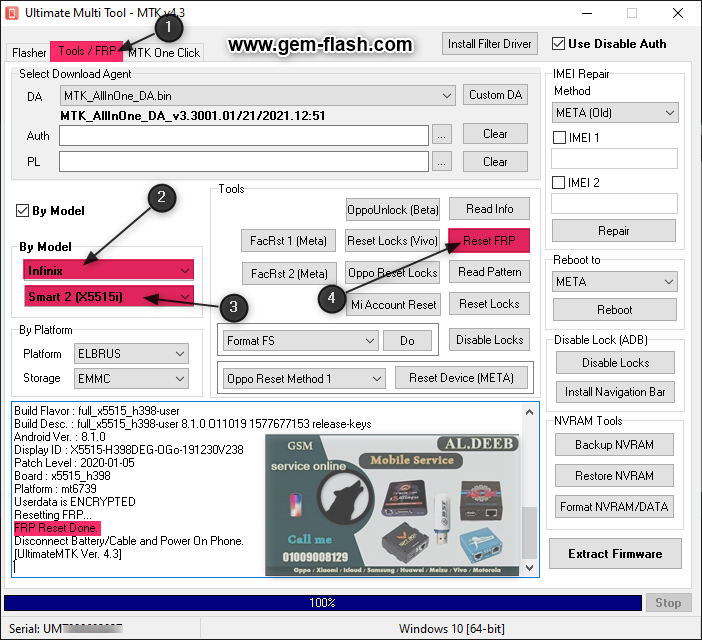Click Install Filter Driver button

[489, 44]
